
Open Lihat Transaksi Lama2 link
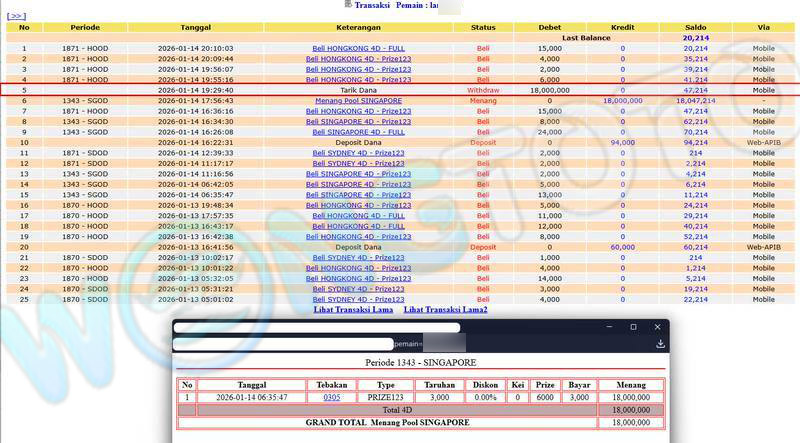point(445,310)
